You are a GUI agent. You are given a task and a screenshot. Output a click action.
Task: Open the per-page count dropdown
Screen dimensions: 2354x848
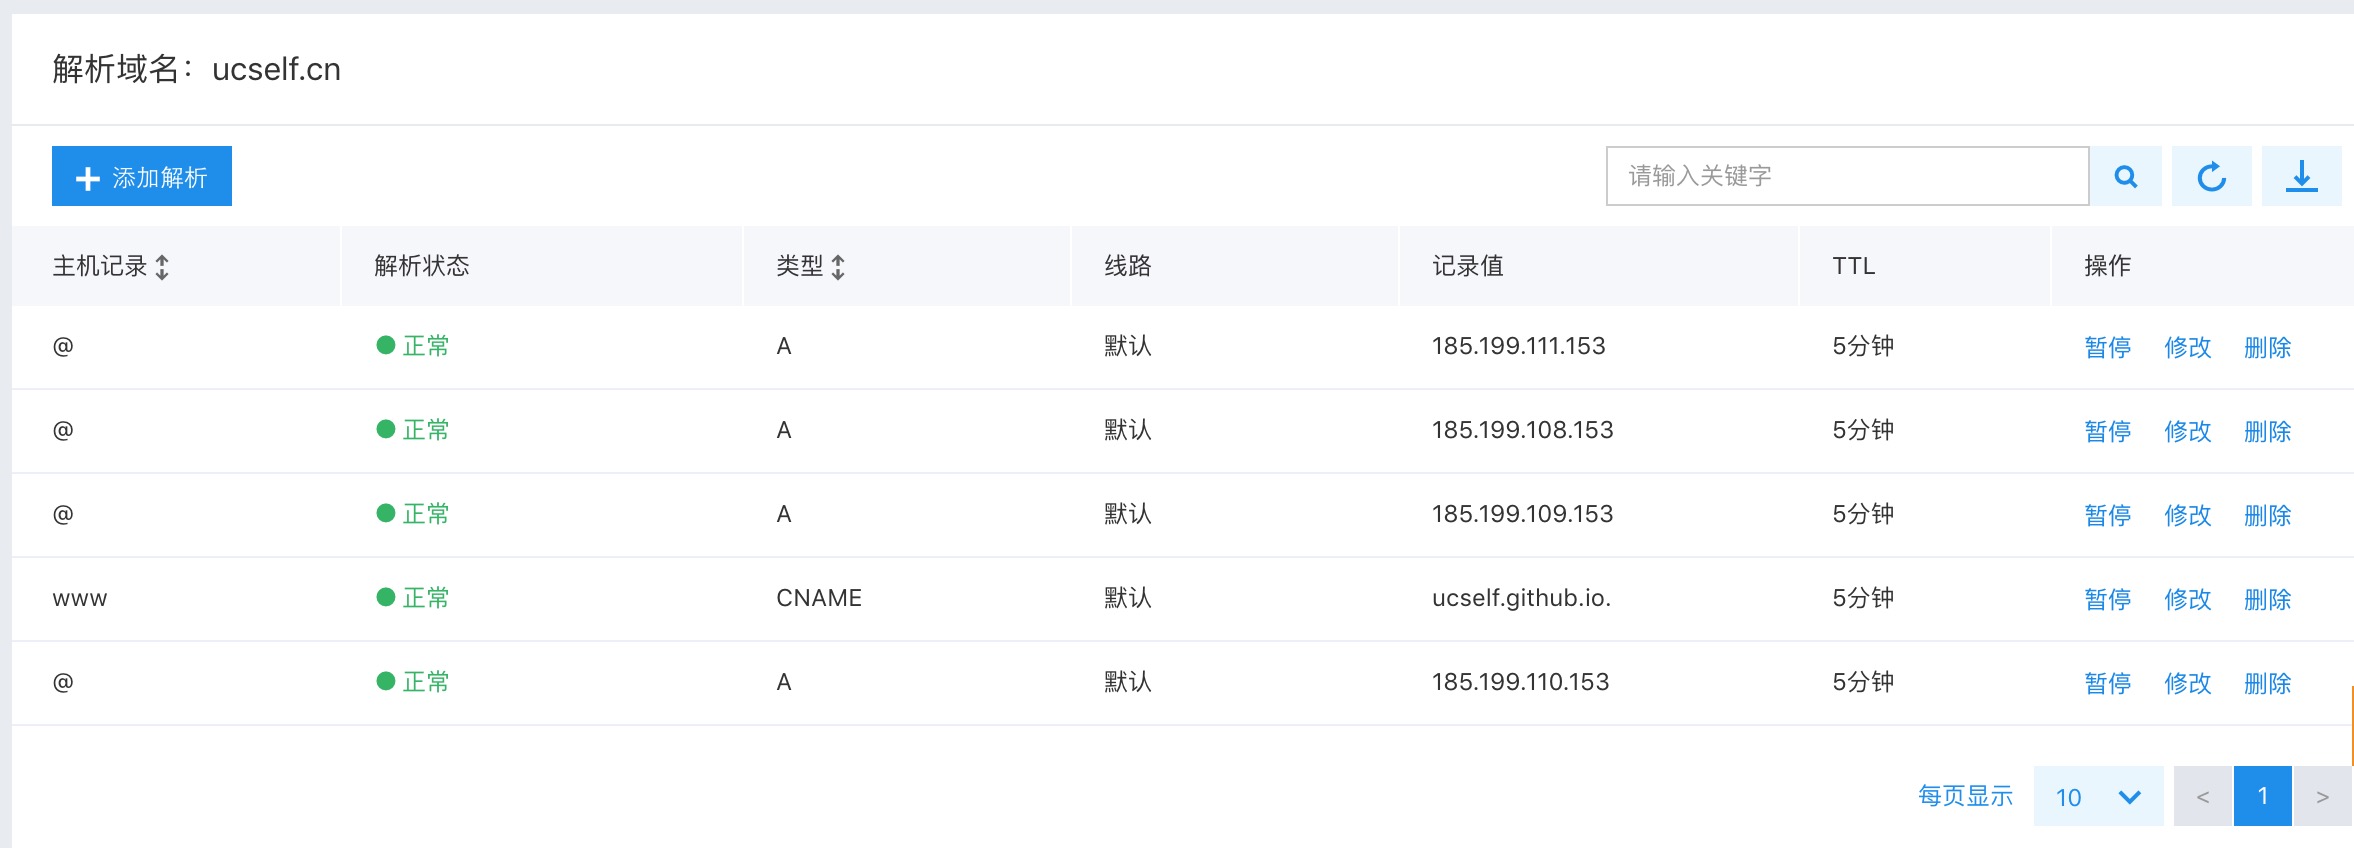2098,796
